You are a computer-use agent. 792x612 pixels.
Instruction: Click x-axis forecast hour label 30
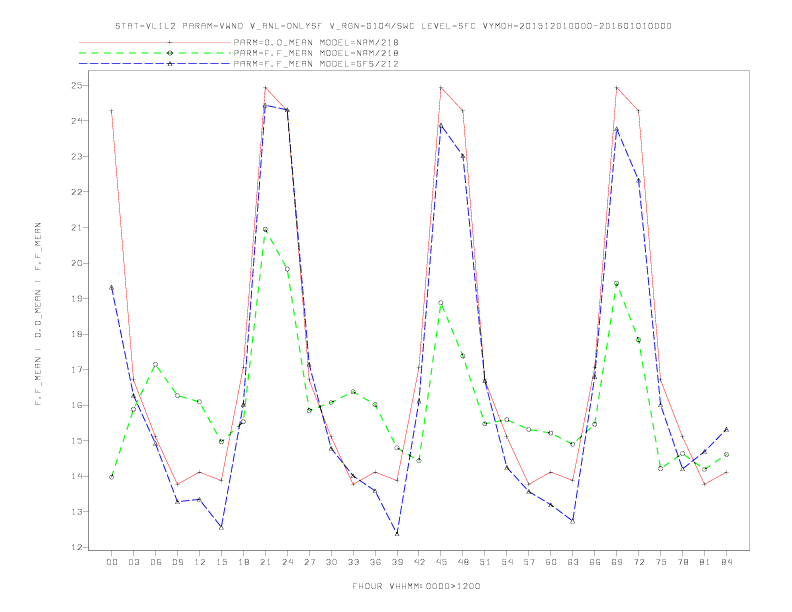[331, 562]
